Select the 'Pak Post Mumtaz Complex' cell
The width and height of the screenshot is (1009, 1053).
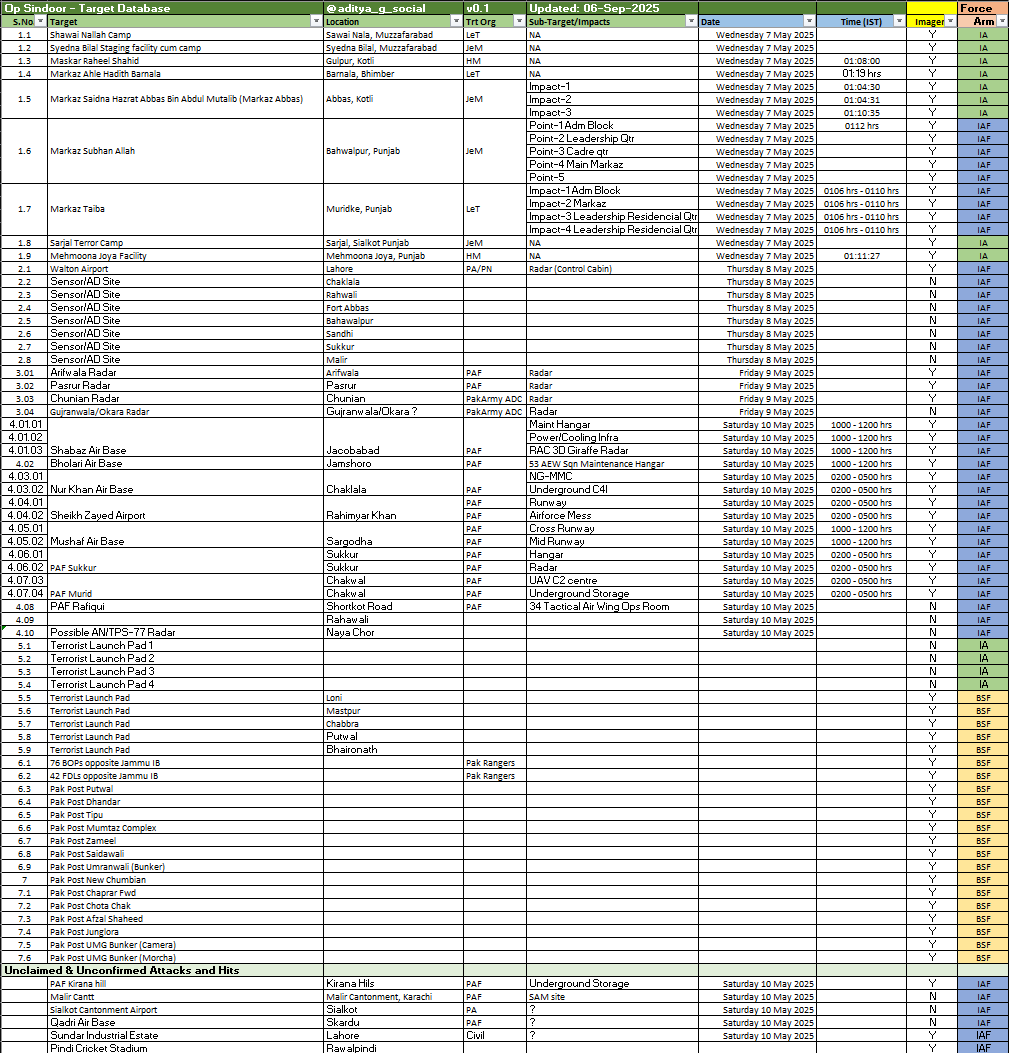[x=185, y=828]
